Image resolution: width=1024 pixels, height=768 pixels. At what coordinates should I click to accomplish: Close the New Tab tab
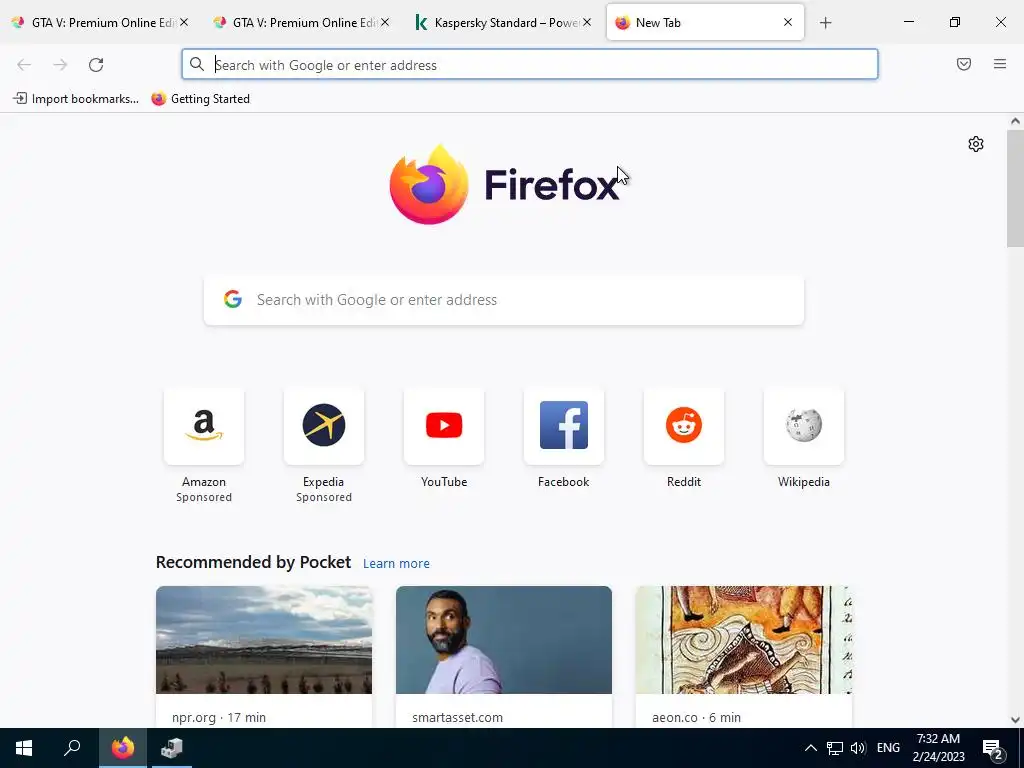tap(788, 23)
